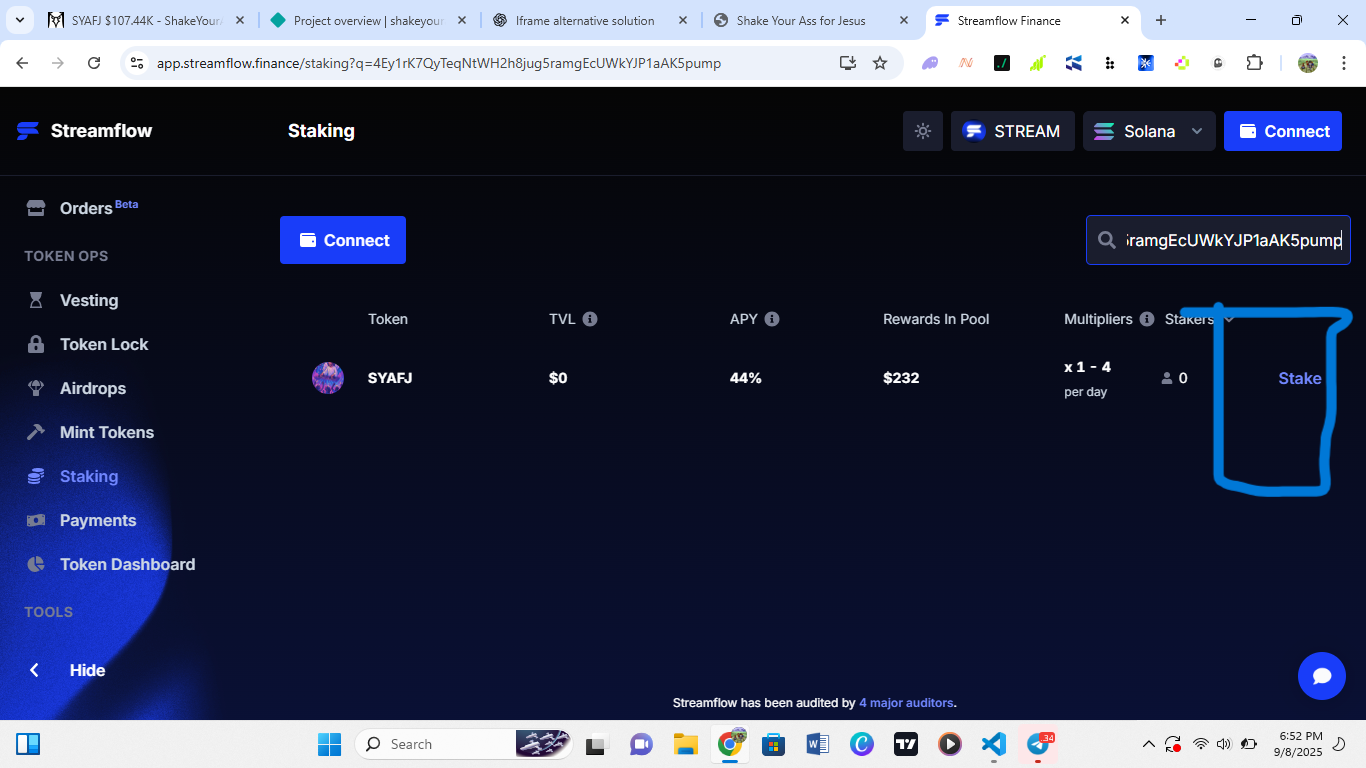Open the Solana network dropdown
Viewport: 1366px width, 768px height.
(1149, 131)
